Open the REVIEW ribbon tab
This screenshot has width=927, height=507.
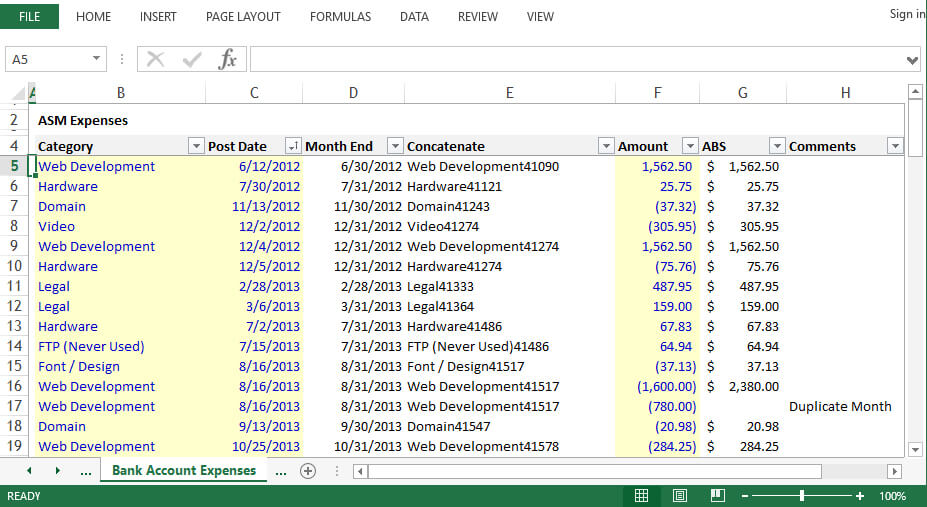pyautogui.click(x=478, y=17)
